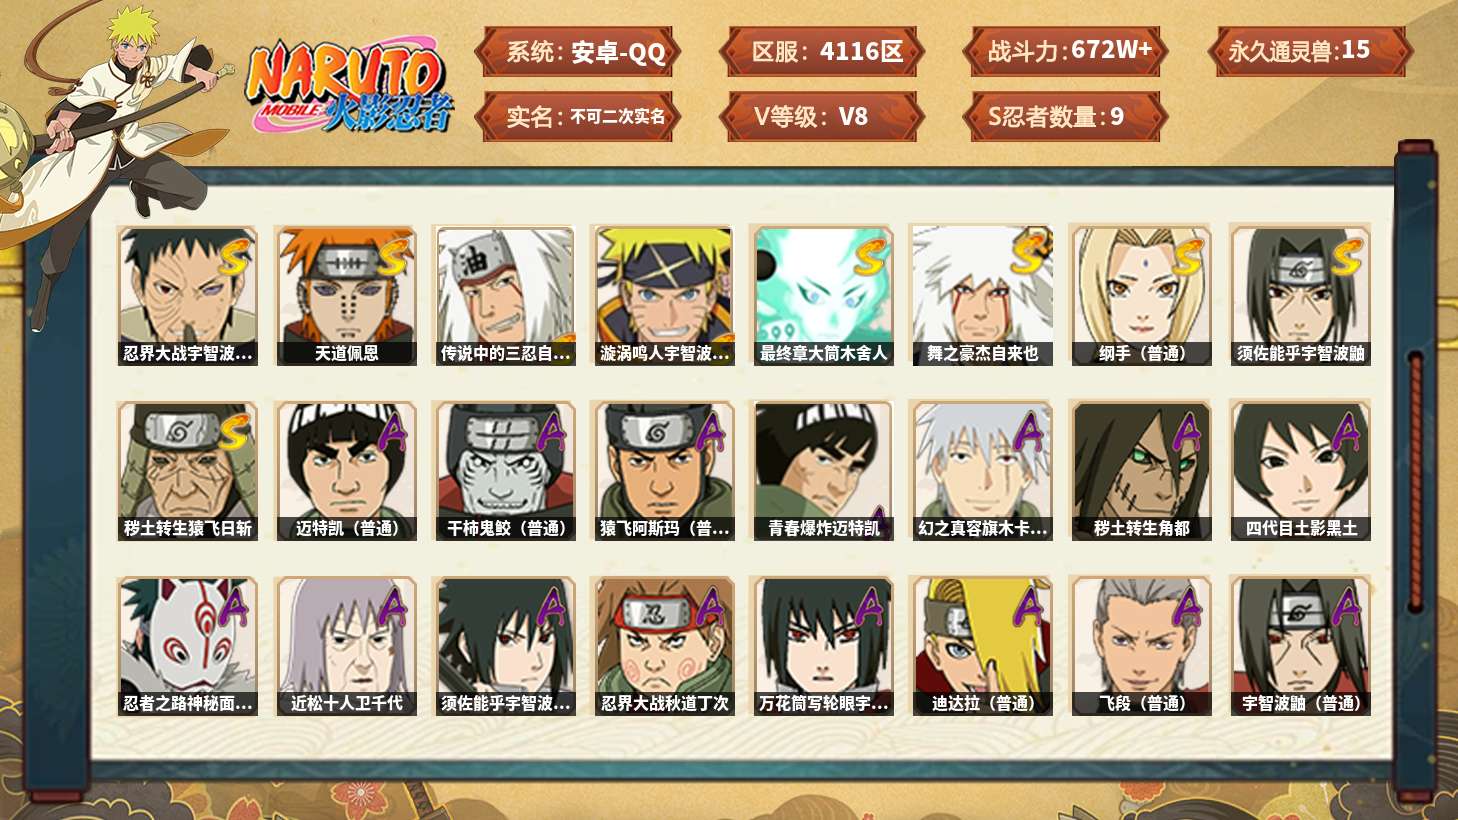Click the 秽土转生角都 ninja icon
The height and width of the screenshot is (820, 1458).
(1141, 471)
